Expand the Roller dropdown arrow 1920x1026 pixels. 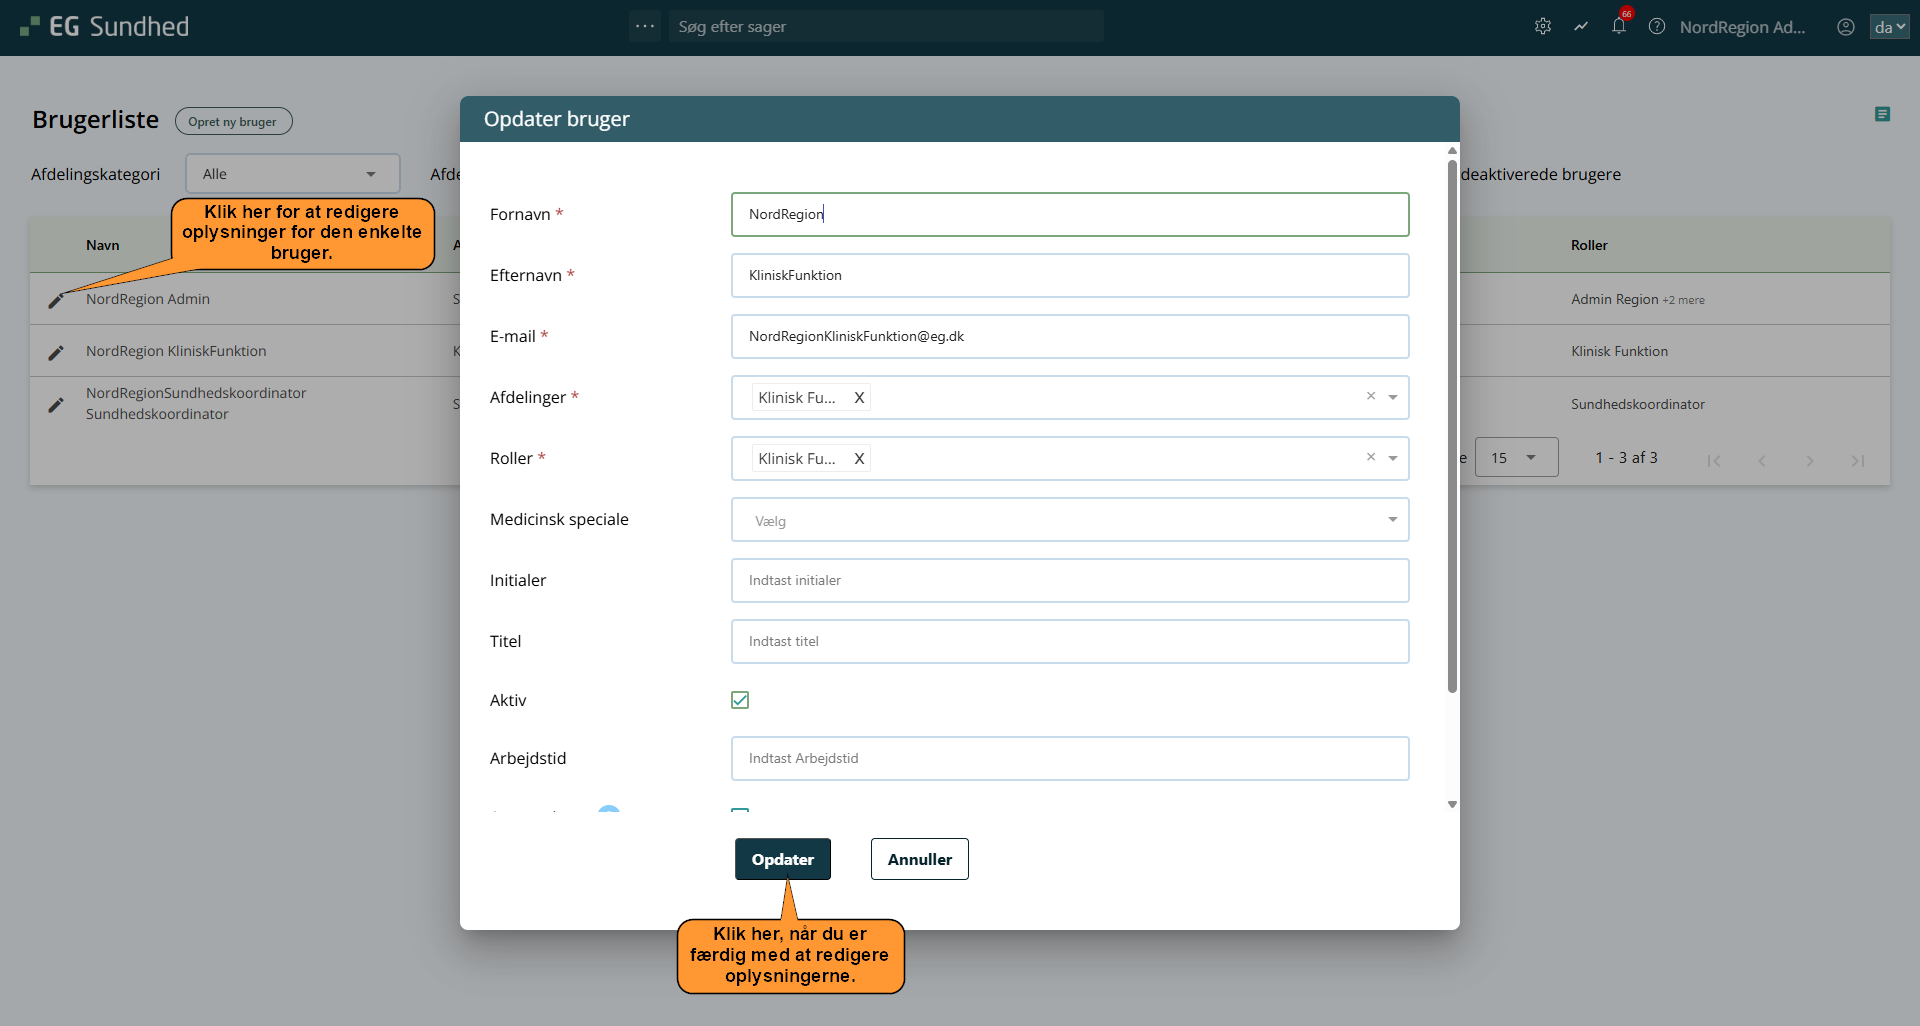point(1393,459)
